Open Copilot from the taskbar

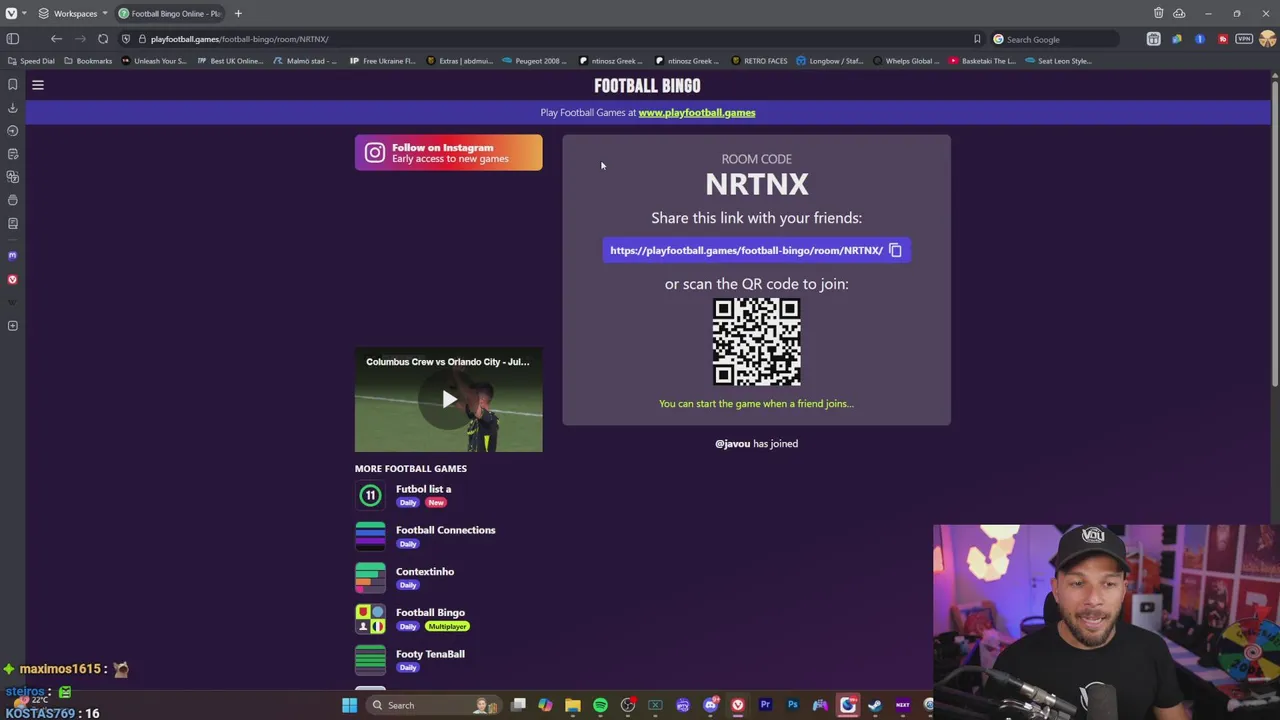coord(545,705)
